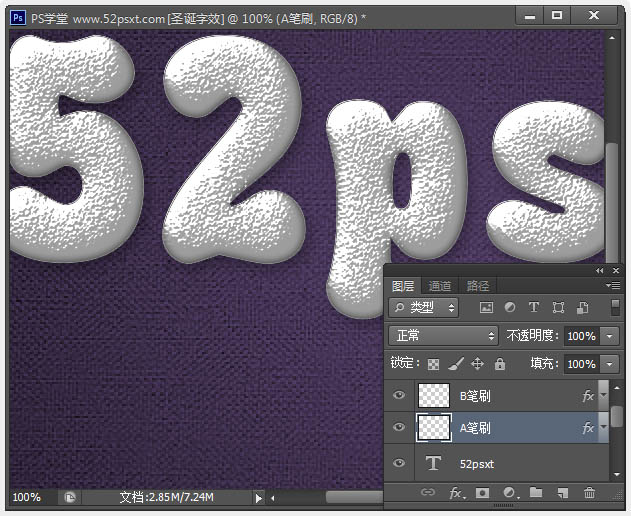Hide the B笔刷 layer
This screenshot has height=516, width=631.
[x=399, y=396]
